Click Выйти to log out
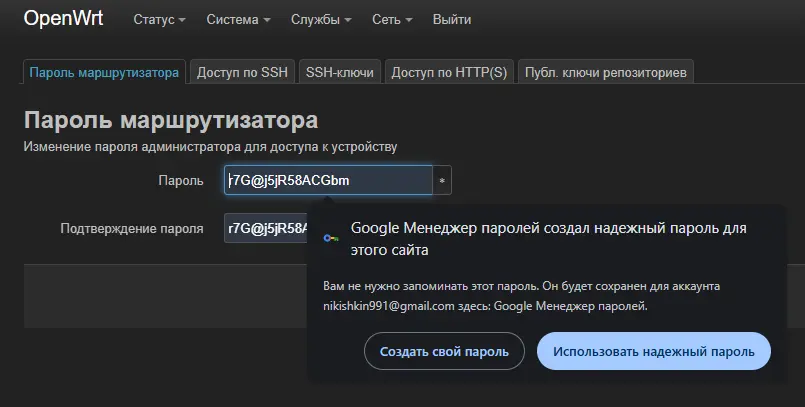The width and height of the screenshot is (805, 407). coord(452,20)
